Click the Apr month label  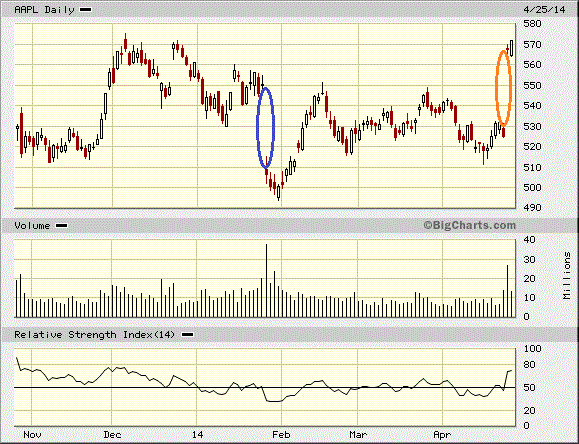[x=442, y=434]
